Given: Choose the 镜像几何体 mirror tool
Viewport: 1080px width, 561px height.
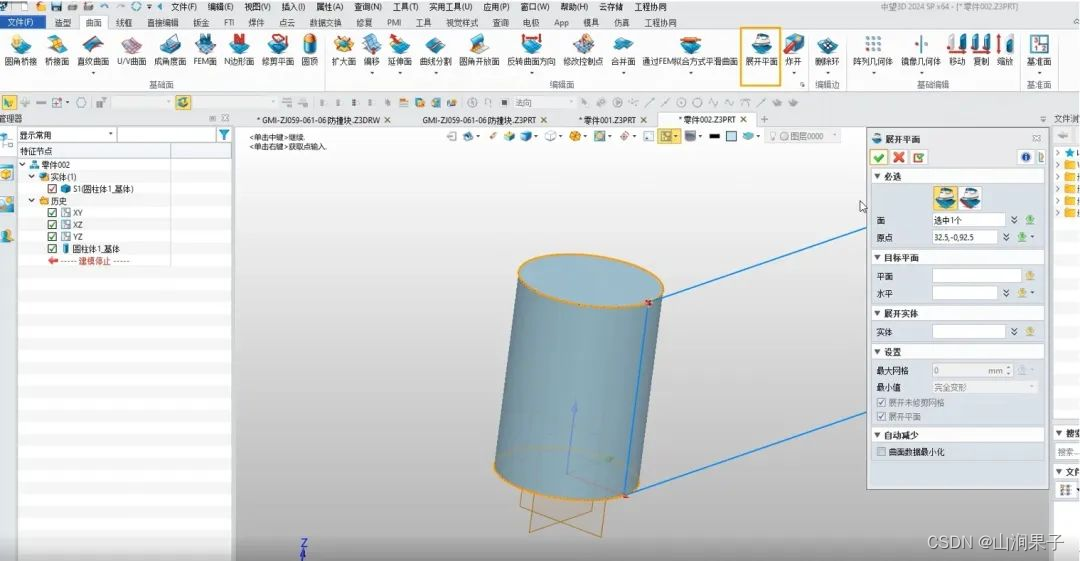Looking at the screenshot, I should pyautogui.click(x=921, y=50).
